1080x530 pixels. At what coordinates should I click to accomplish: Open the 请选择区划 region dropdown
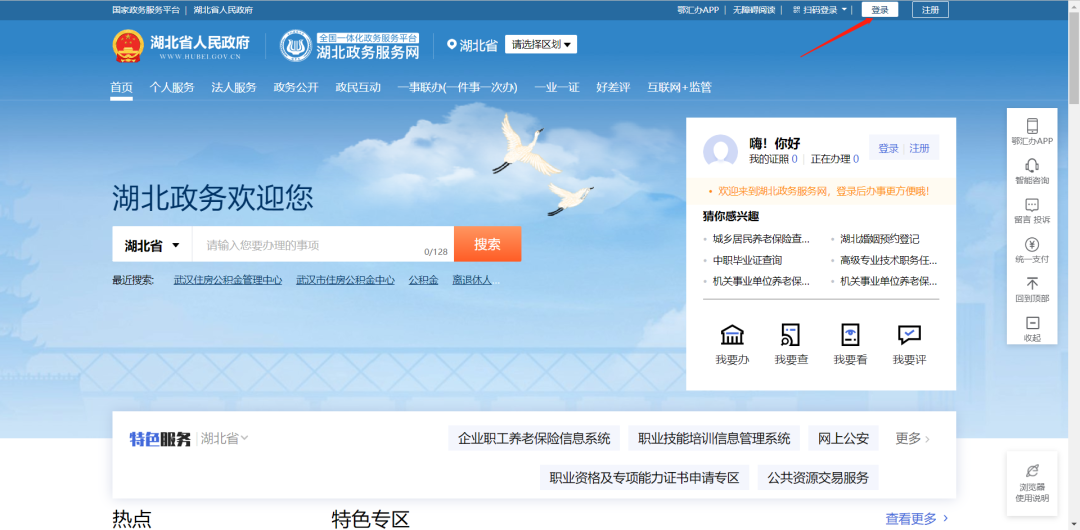[541, 45]
